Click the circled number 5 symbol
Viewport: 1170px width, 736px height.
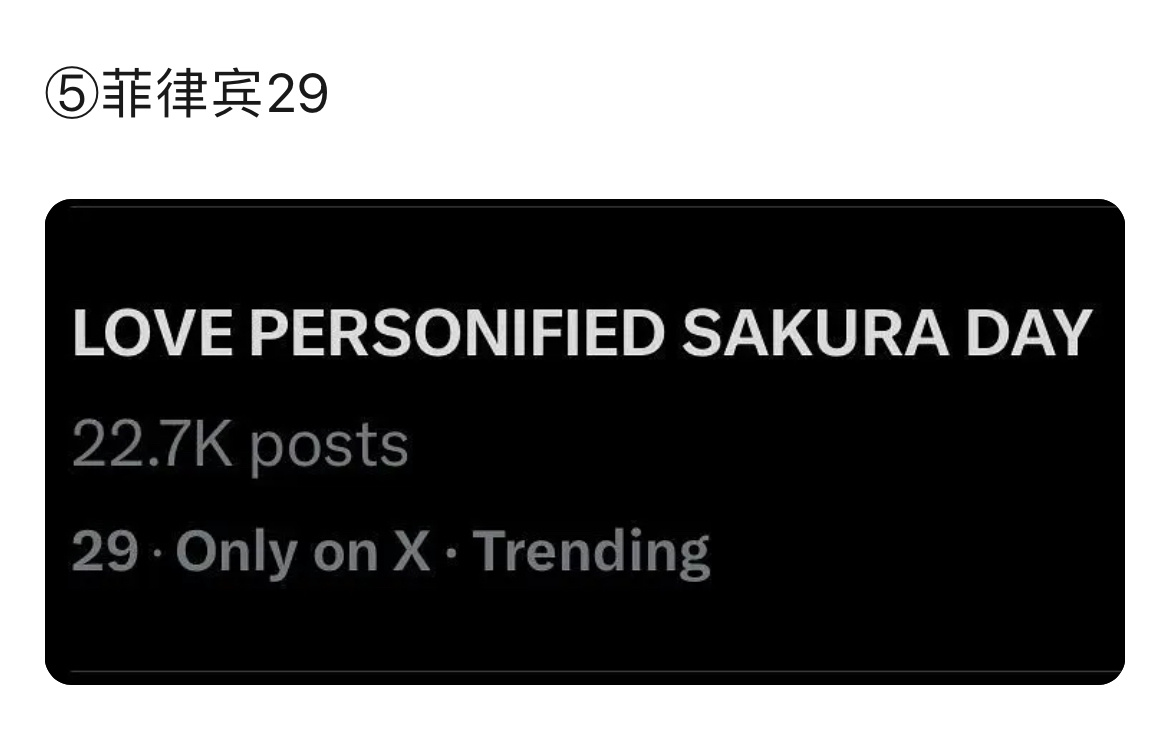(72, 95)
